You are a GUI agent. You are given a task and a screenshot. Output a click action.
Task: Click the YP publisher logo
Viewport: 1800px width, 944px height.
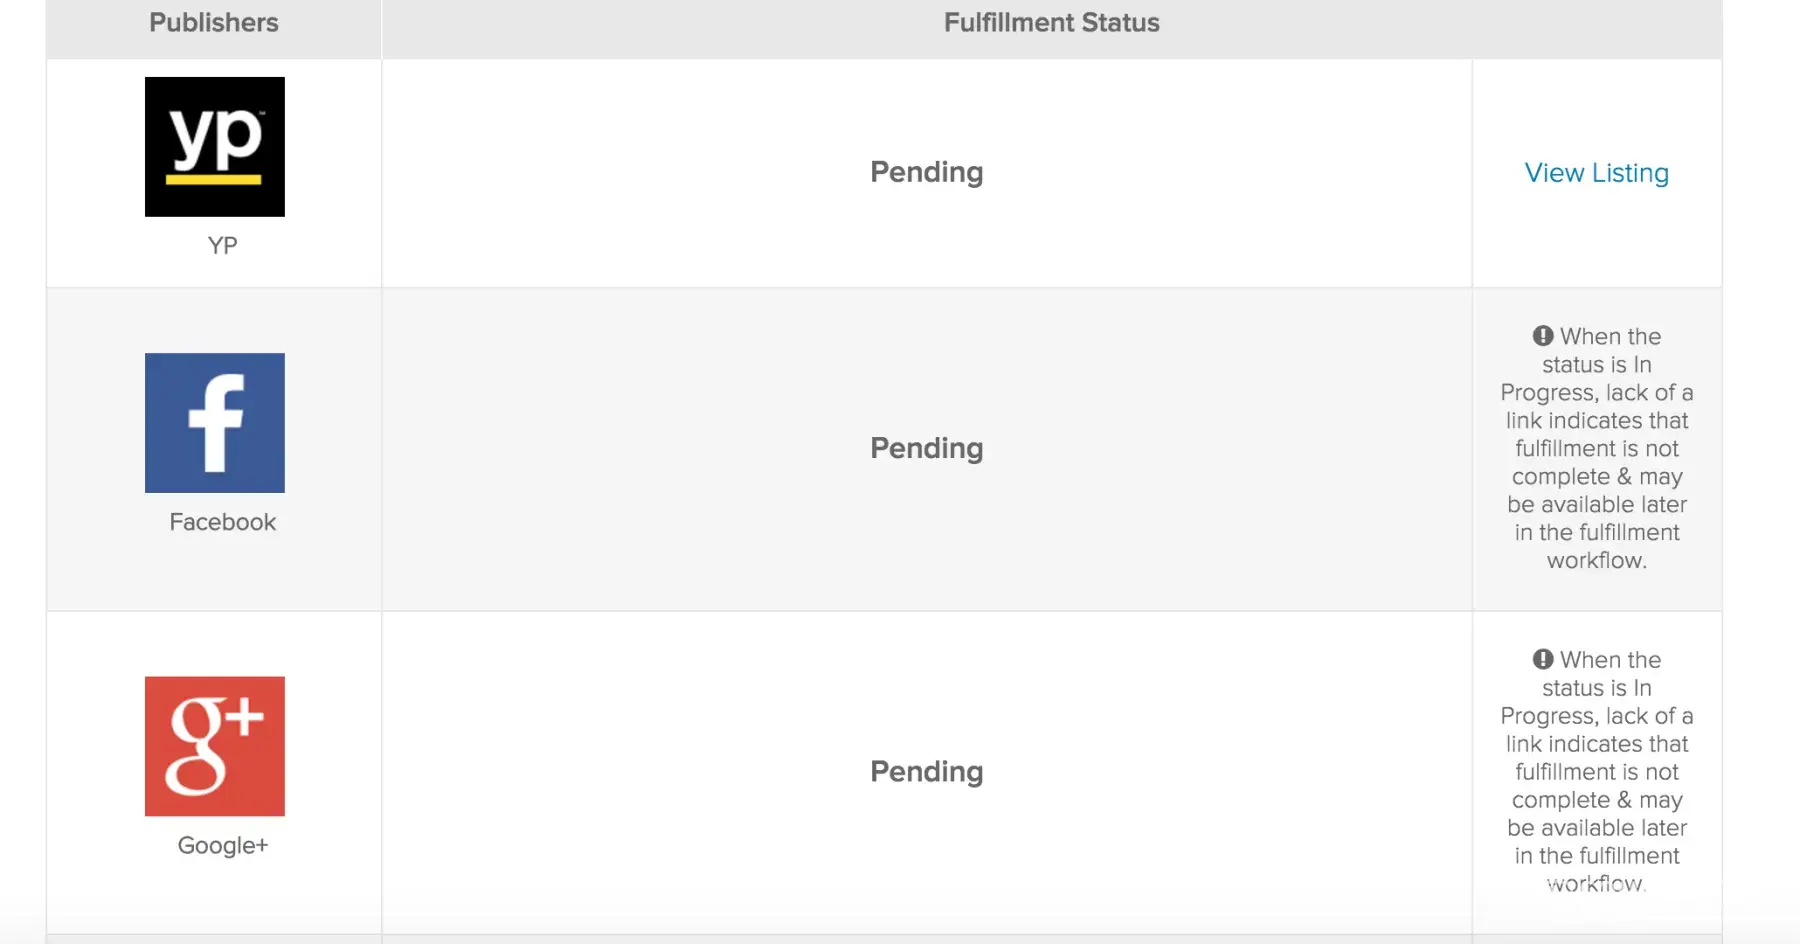(x=215, y=147)
